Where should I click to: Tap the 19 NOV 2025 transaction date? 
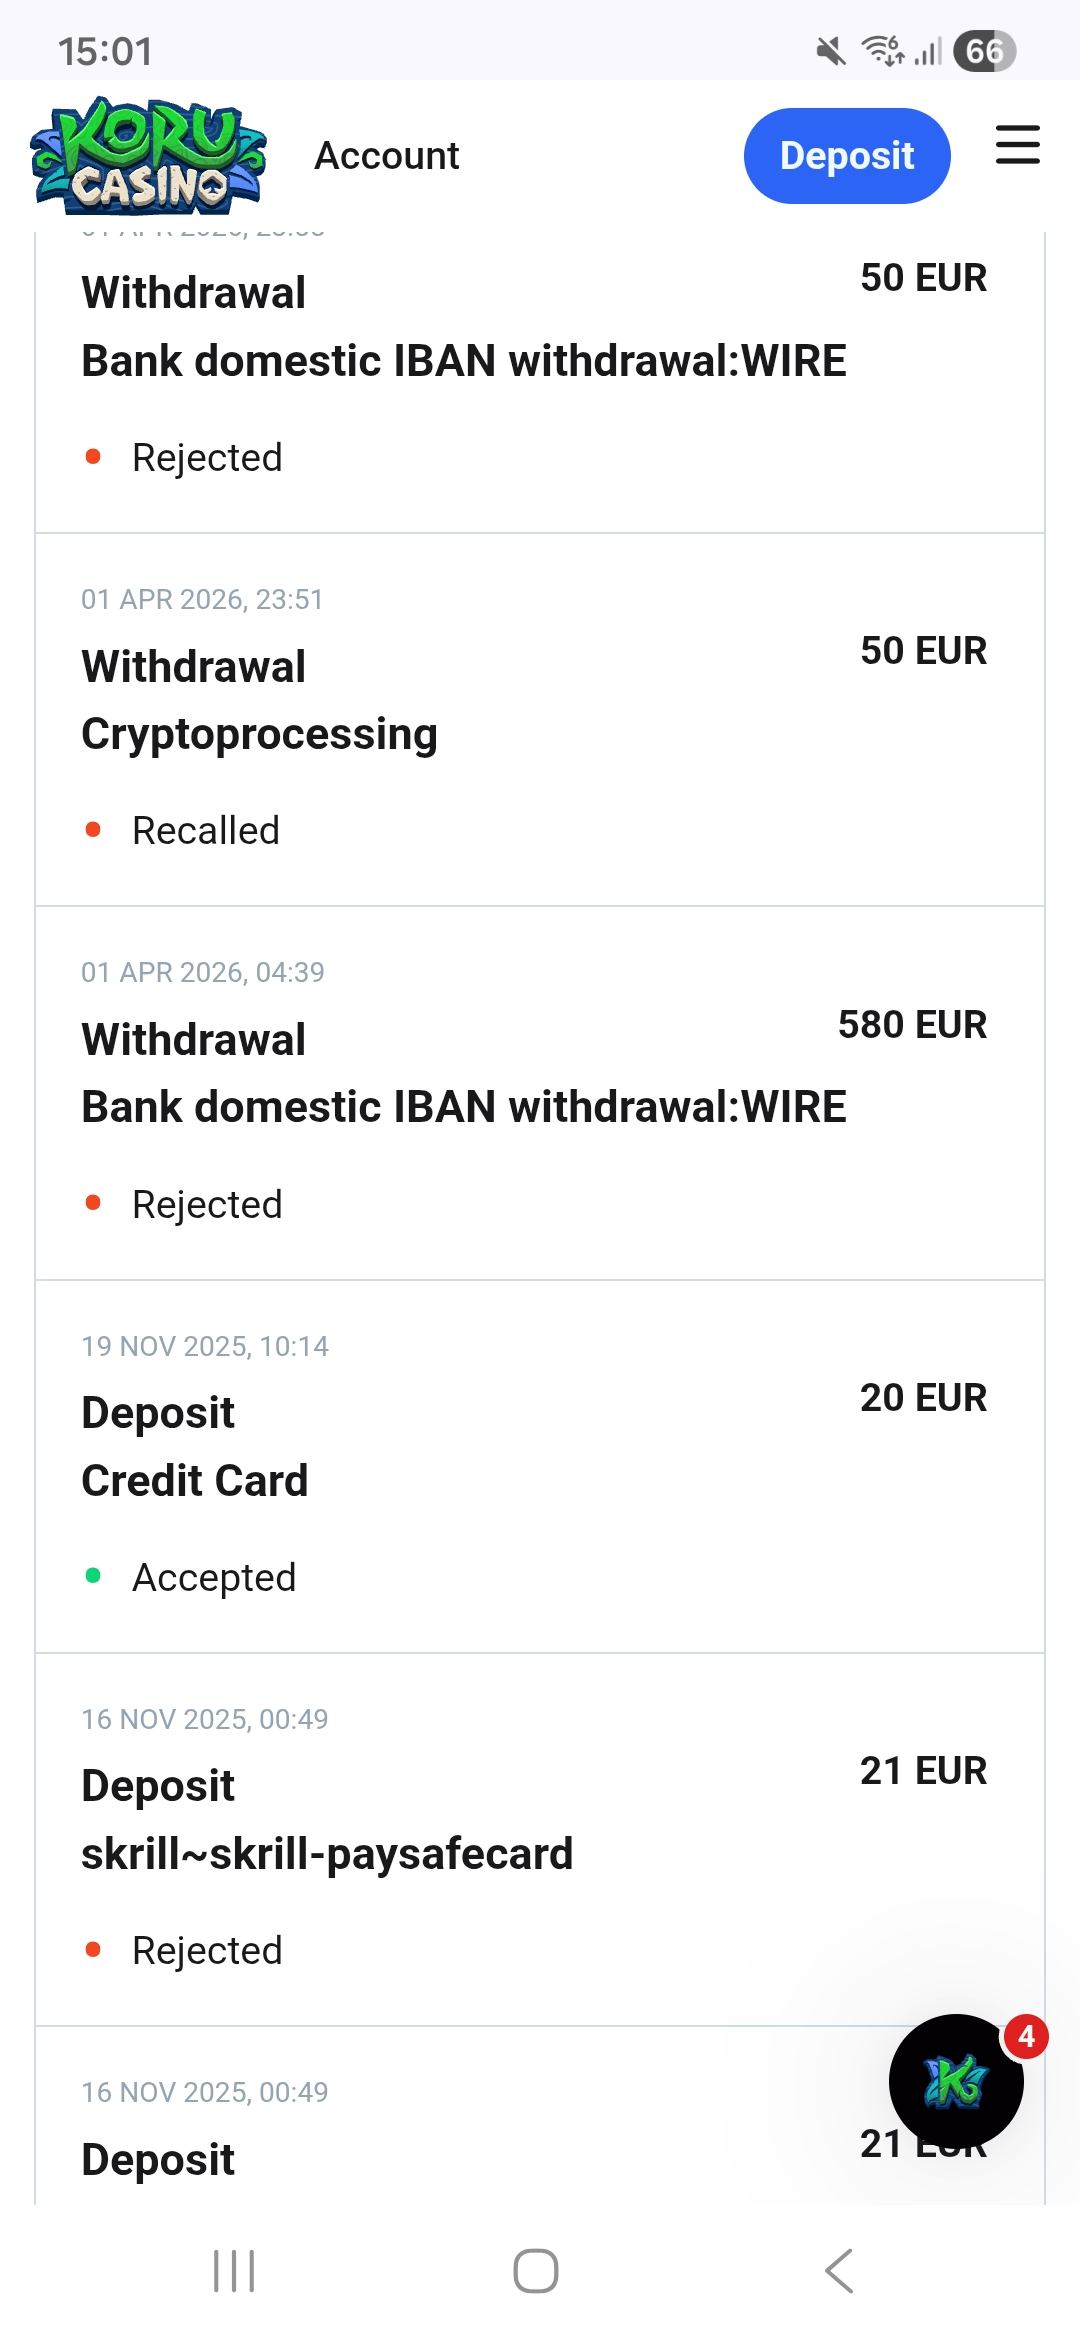click(x=204, y=1346)
